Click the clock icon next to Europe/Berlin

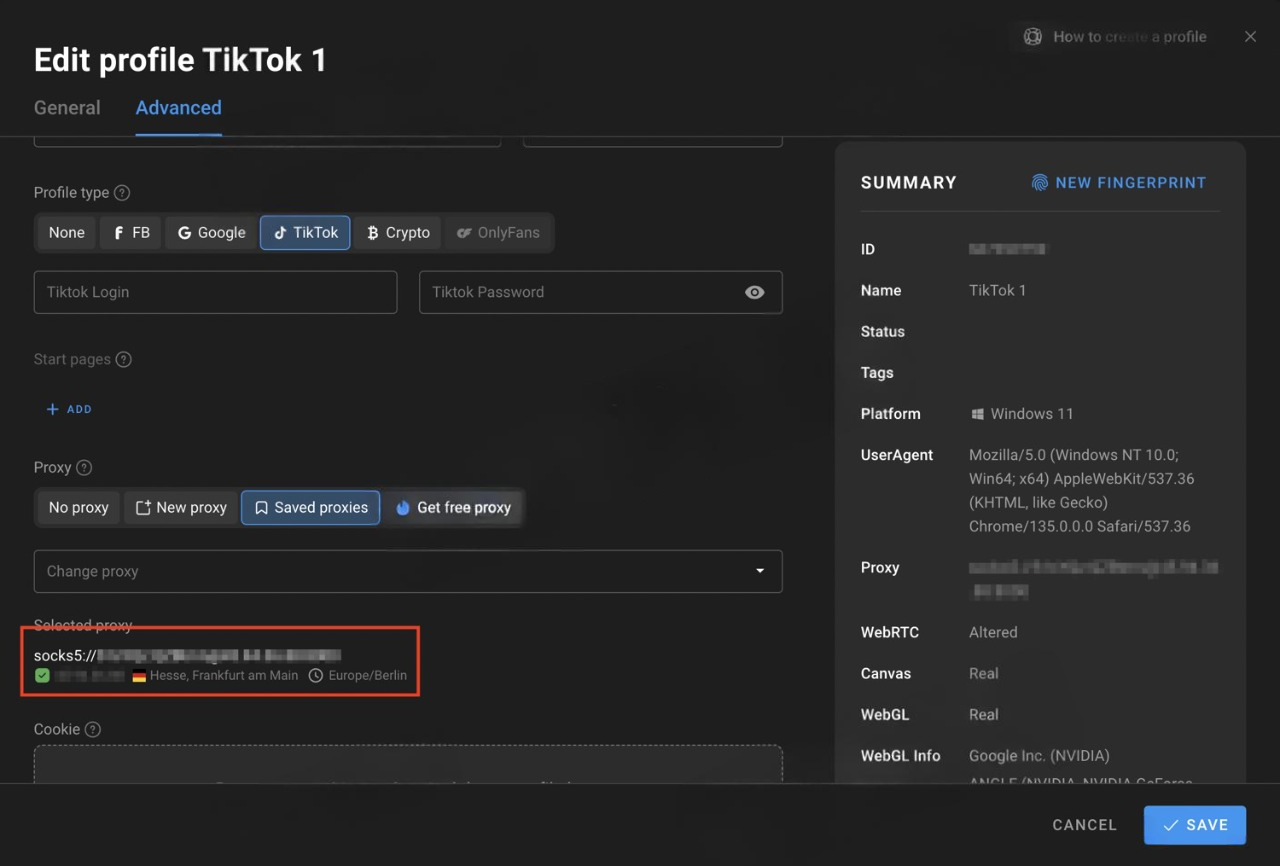click(316, 676)
